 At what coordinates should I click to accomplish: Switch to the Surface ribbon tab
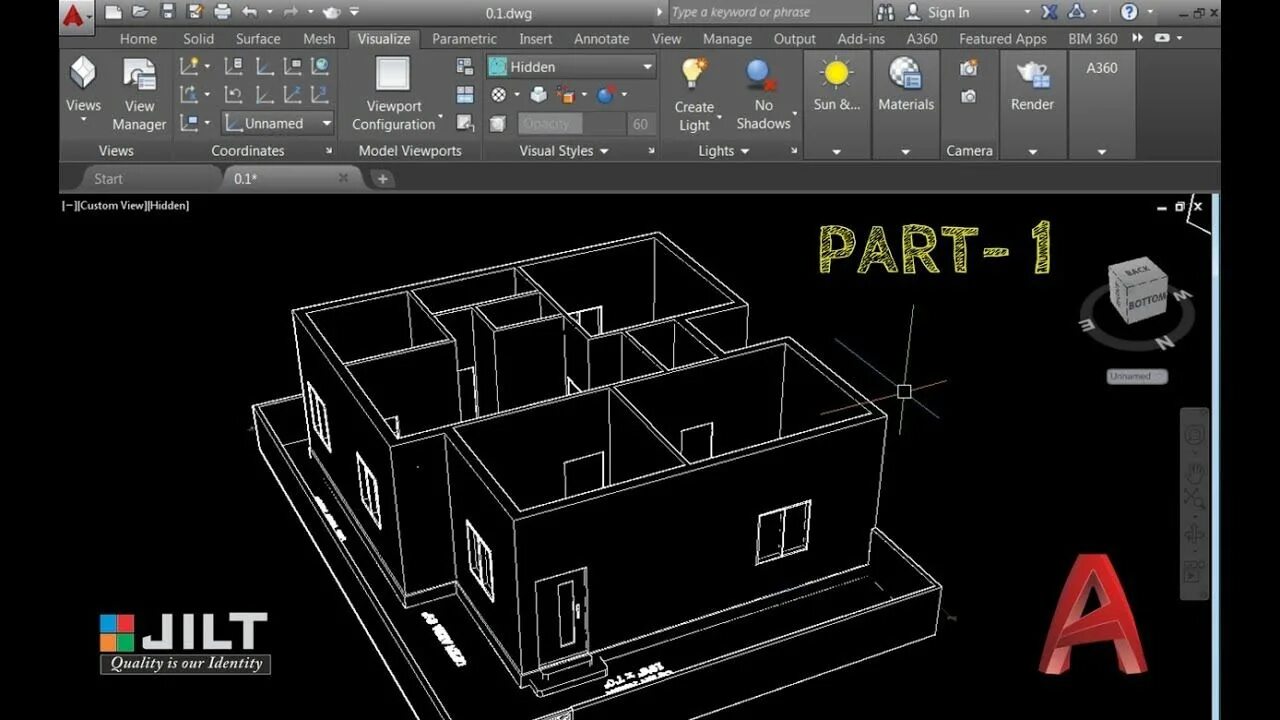pyautogui.click(x=258, y=39)
